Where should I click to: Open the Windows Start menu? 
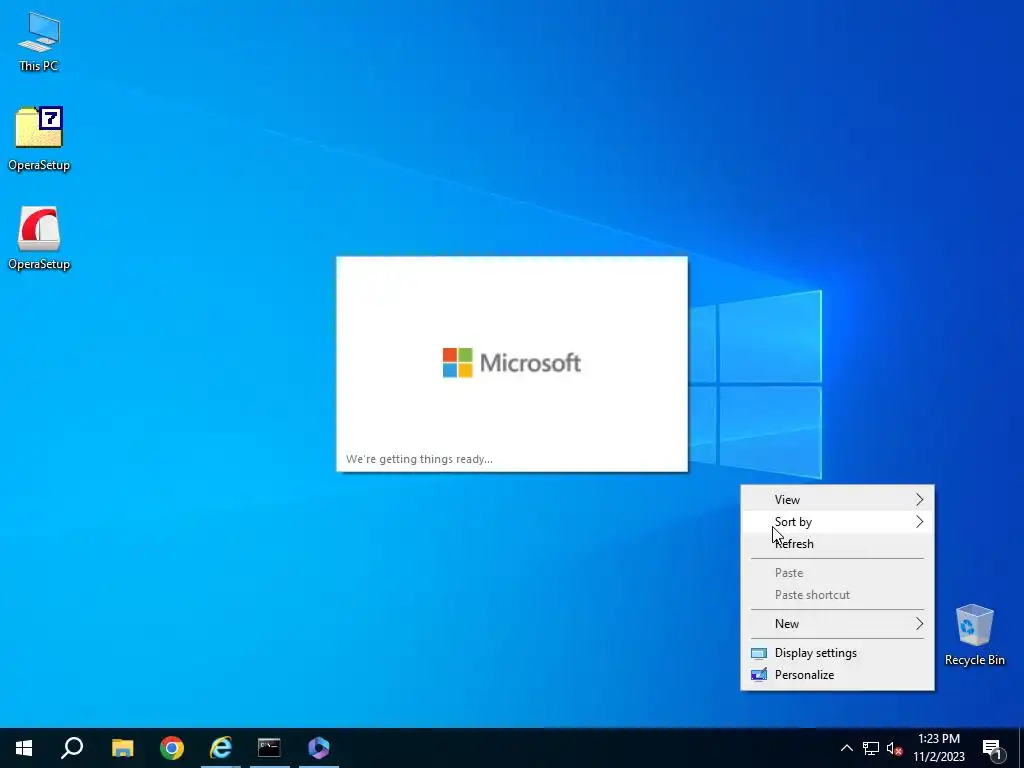coord(24,748)
